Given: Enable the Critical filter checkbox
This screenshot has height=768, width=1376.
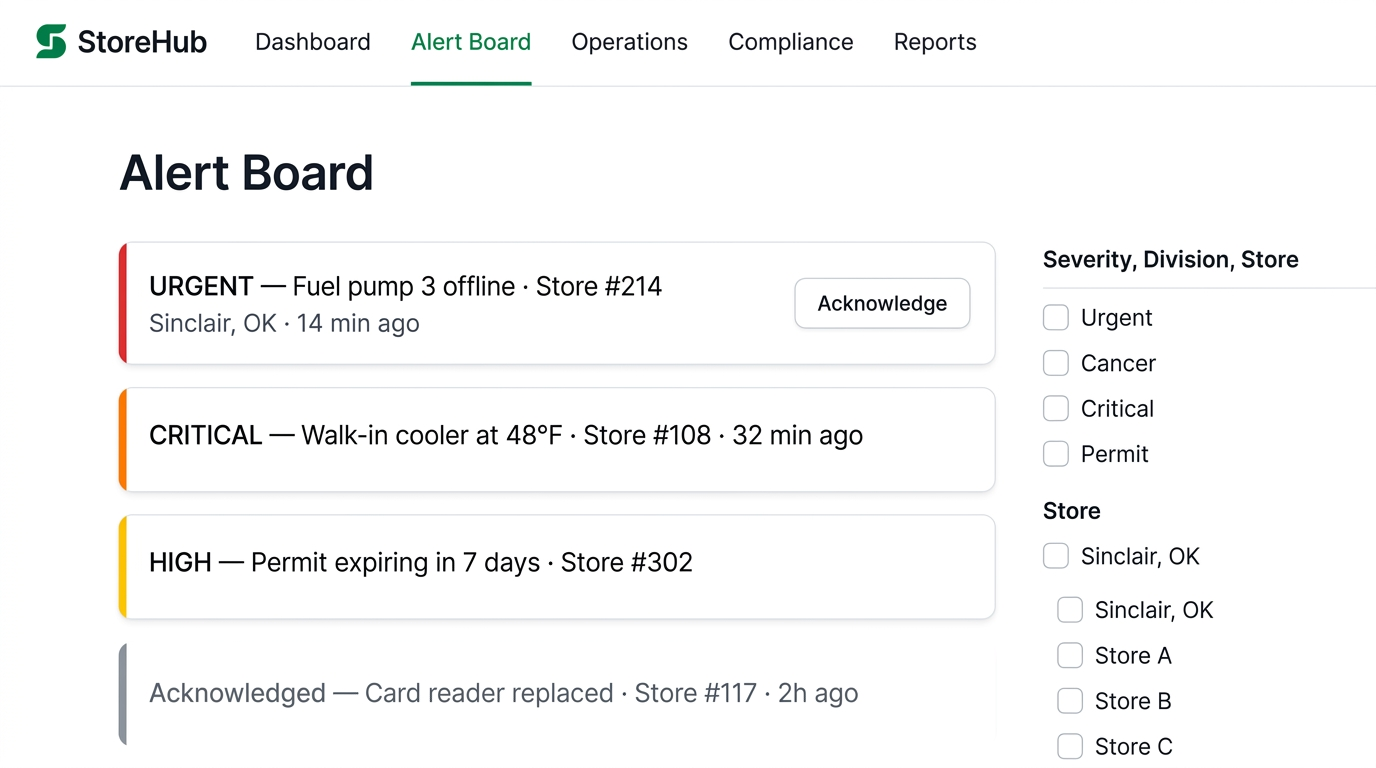Looking at the screenshot, I should tap(1056, 409).
